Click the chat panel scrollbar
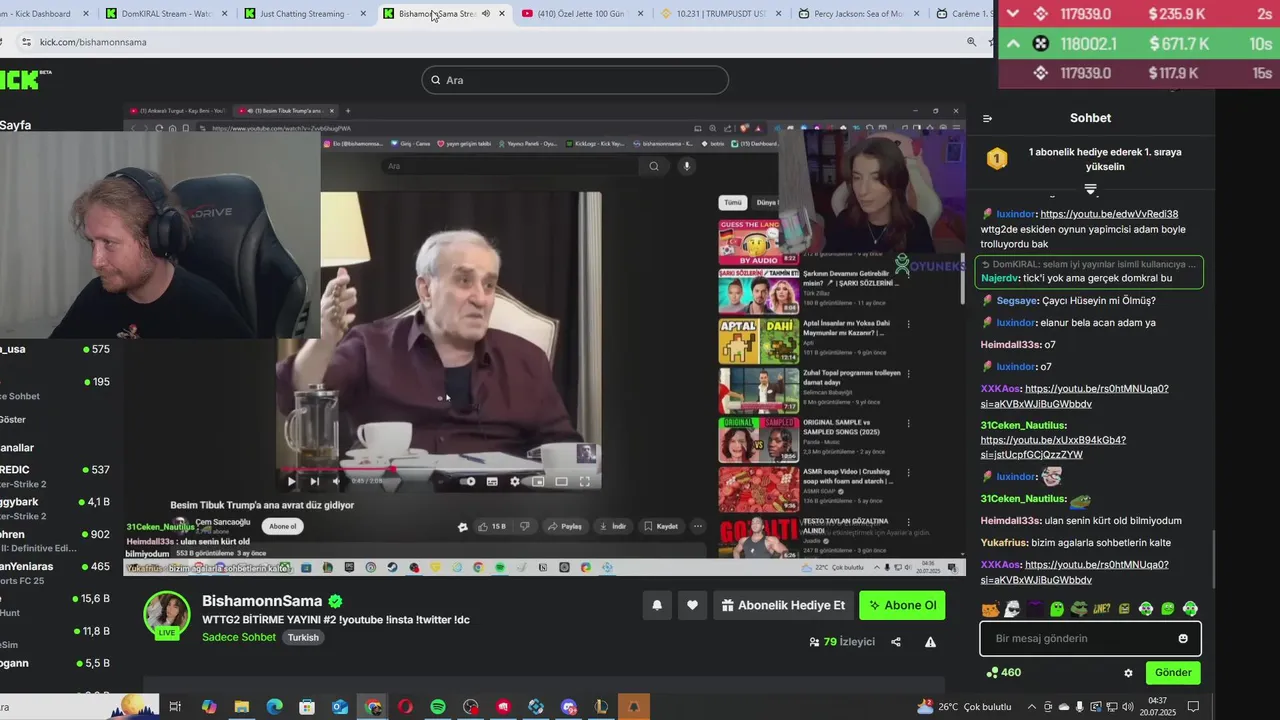Image resolution: width=1280 pixels, height=720 pixels. pyautogui.click(x=1213, y=558)
